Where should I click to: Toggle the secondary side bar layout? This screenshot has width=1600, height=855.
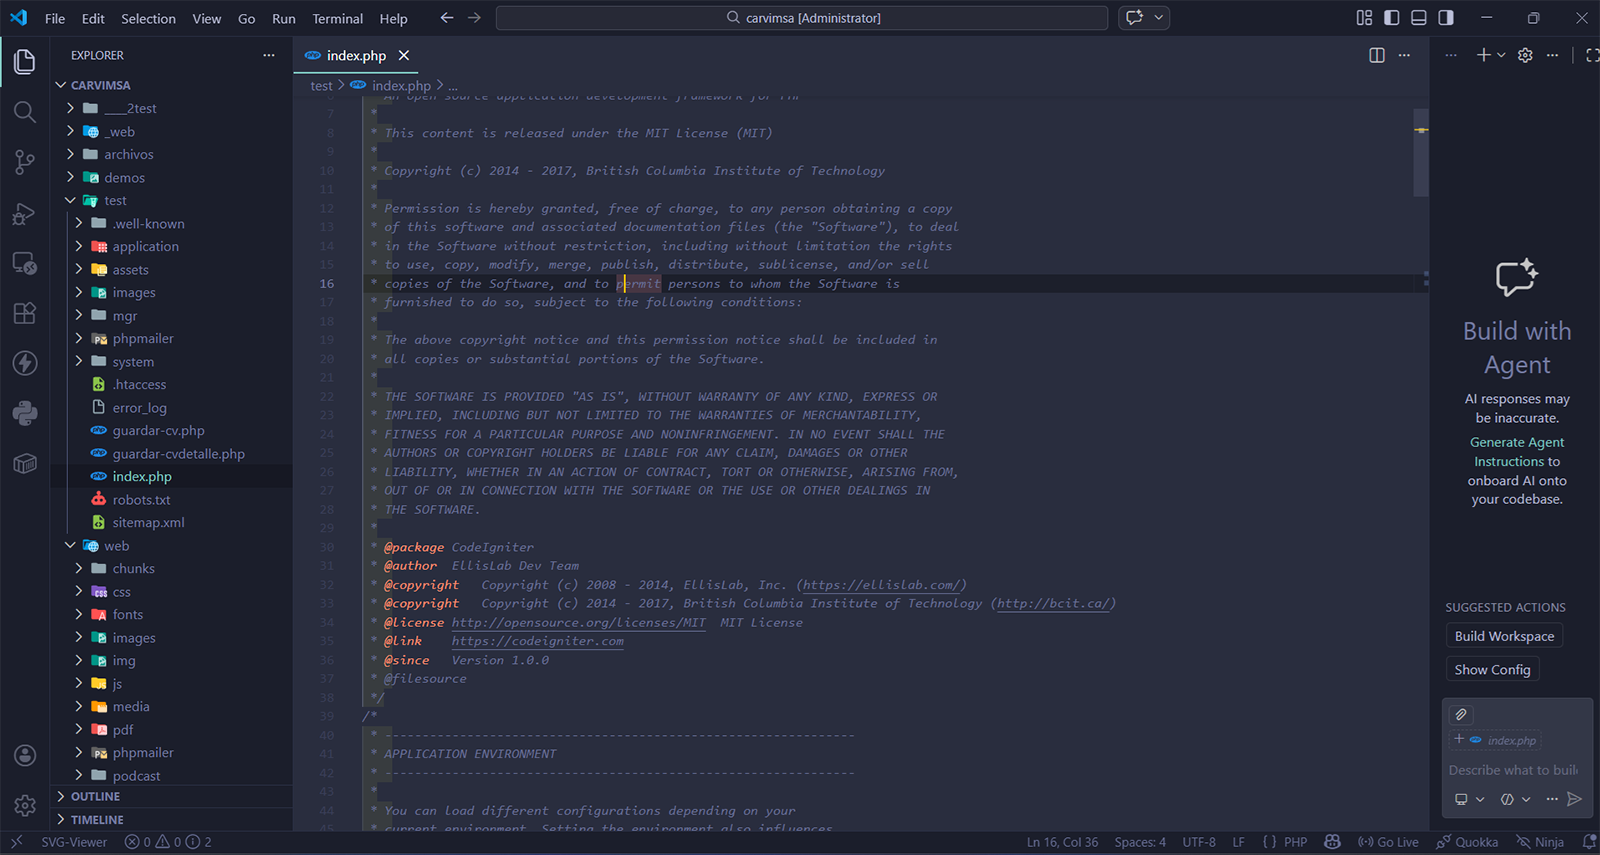1446,18
